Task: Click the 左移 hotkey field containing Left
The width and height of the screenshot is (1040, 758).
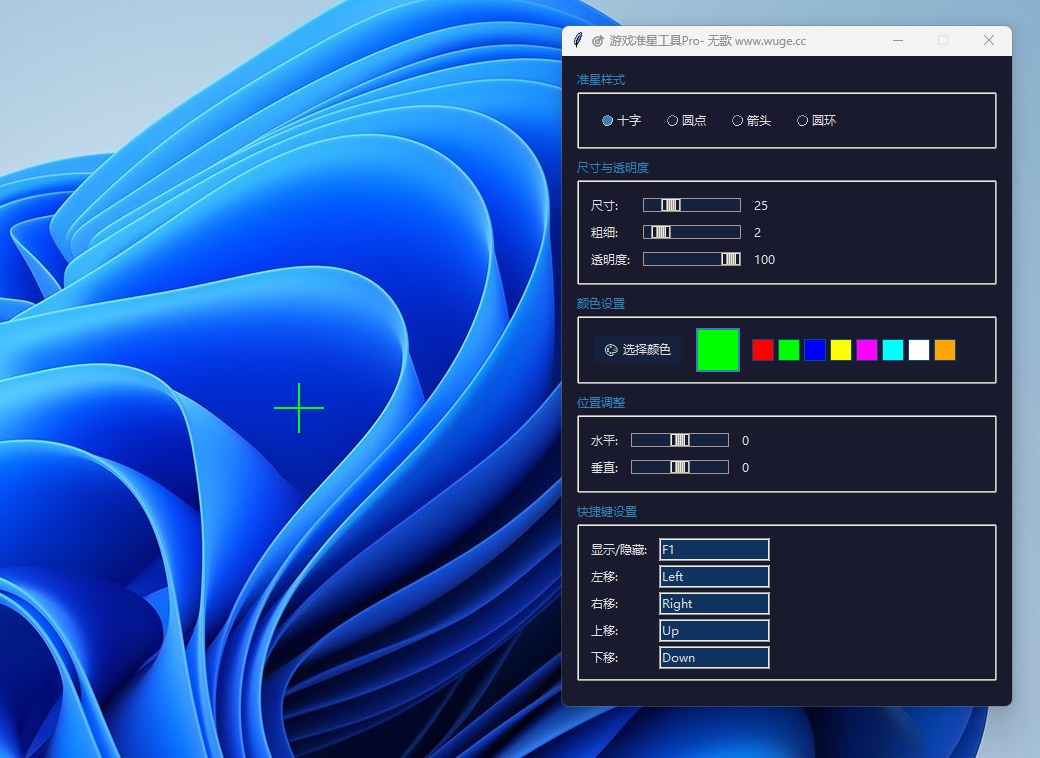Action: click(714, 577)
